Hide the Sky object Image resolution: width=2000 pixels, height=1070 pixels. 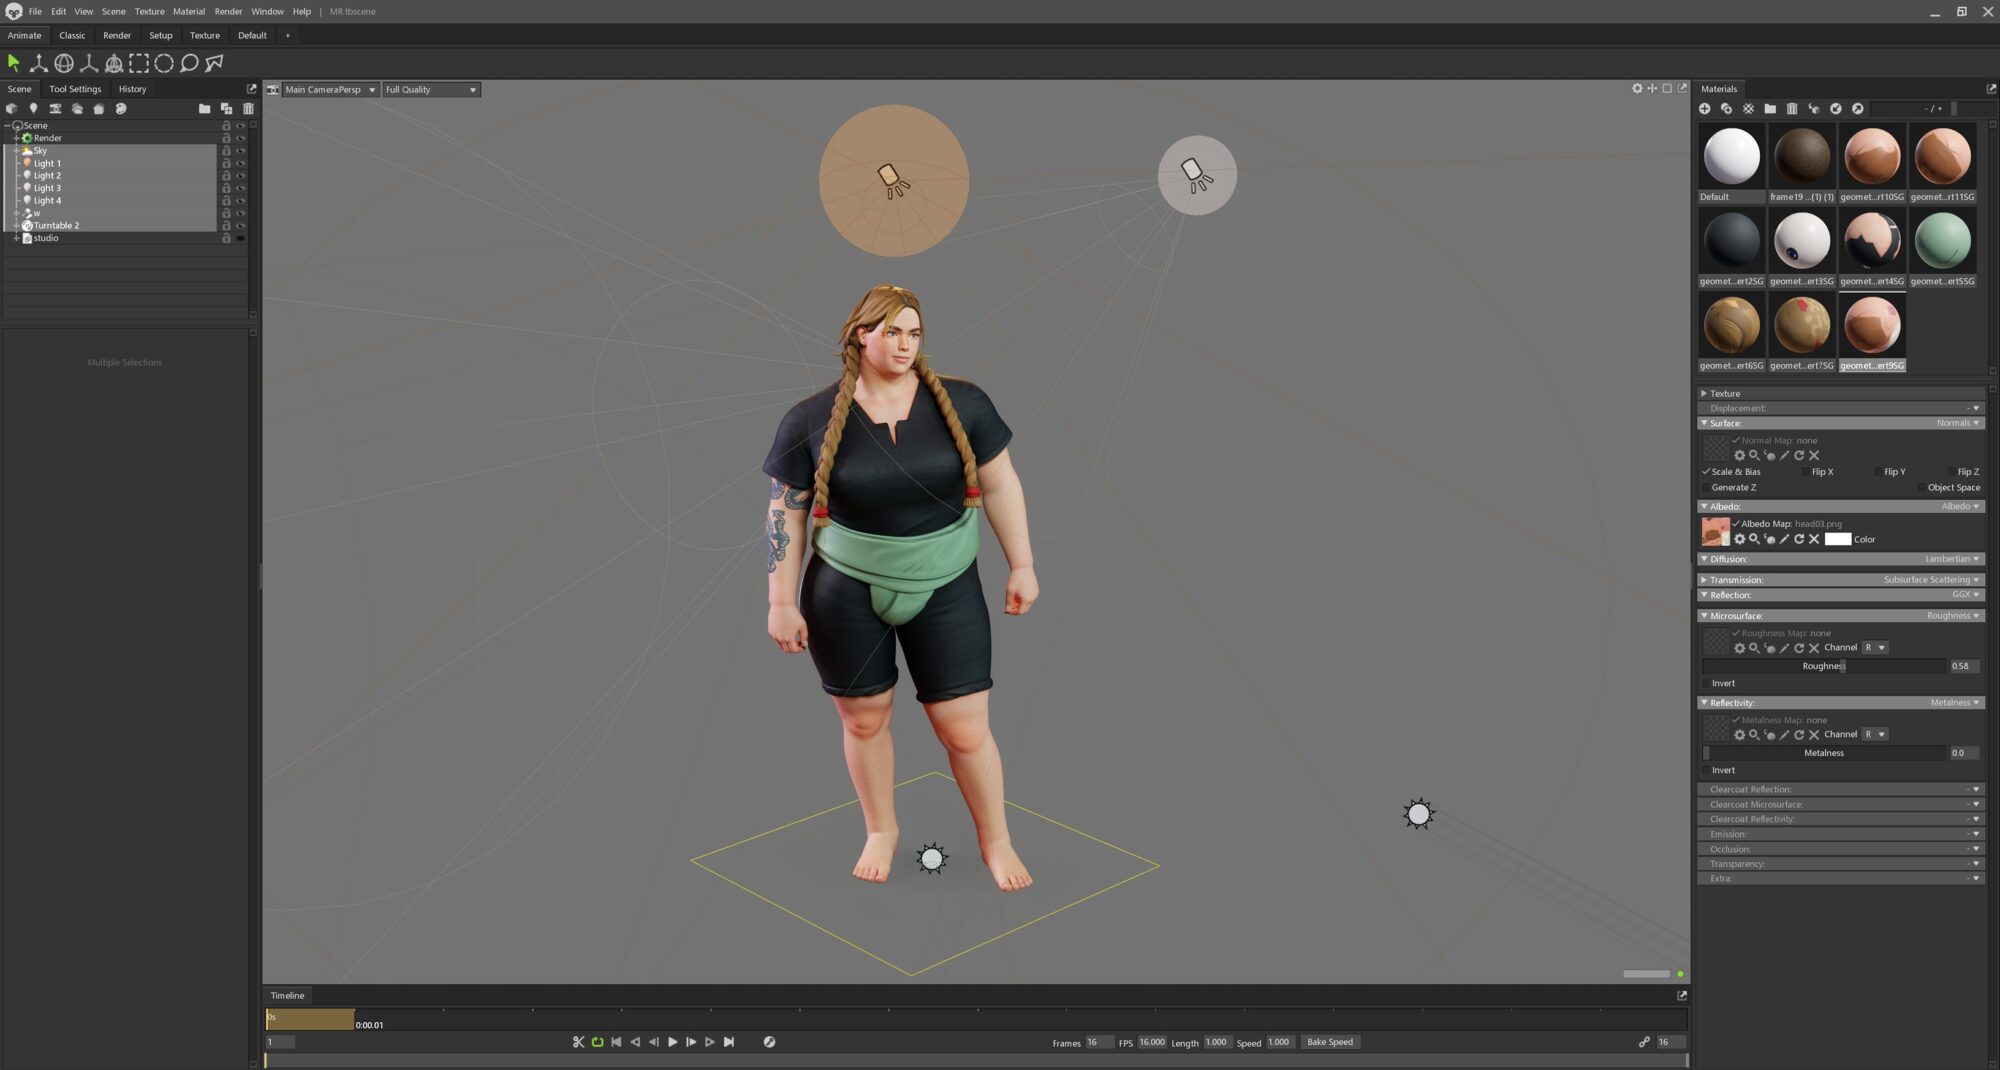(x=240, y=151)
